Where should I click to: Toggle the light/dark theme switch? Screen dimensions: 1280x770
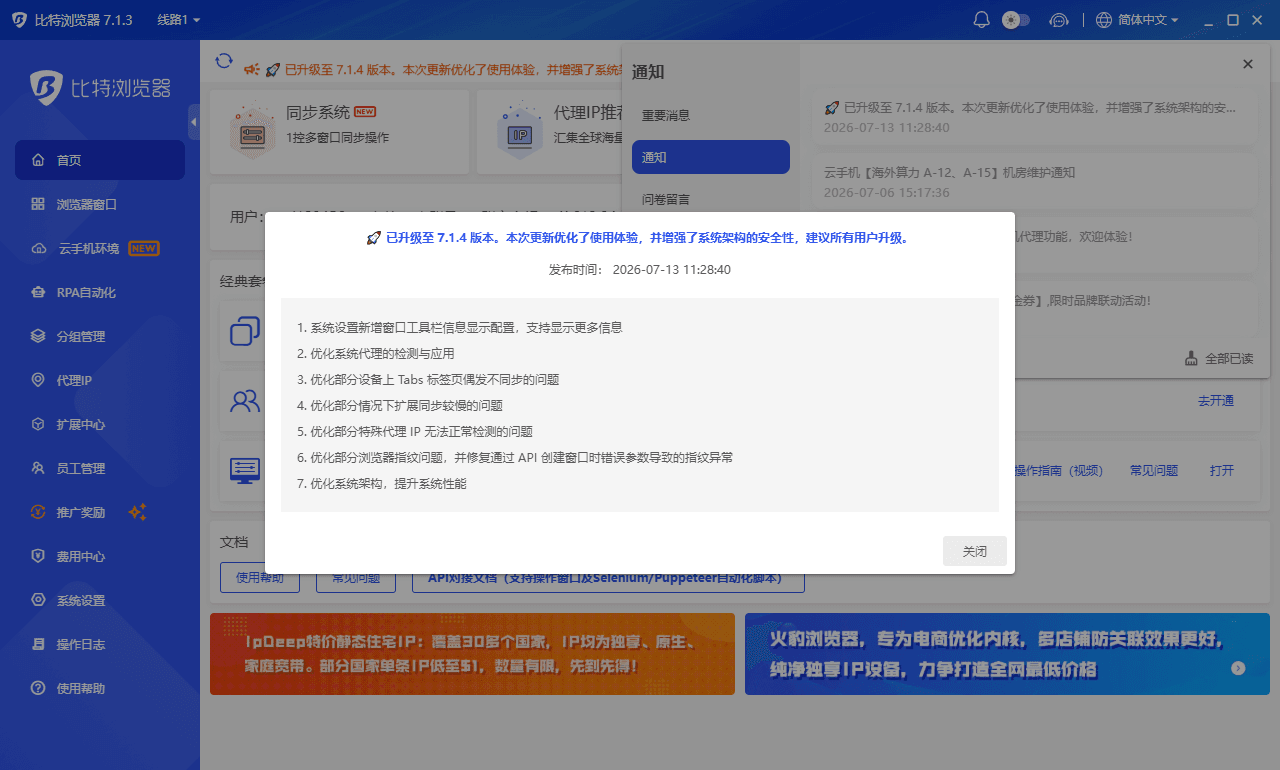(1015, 20)
